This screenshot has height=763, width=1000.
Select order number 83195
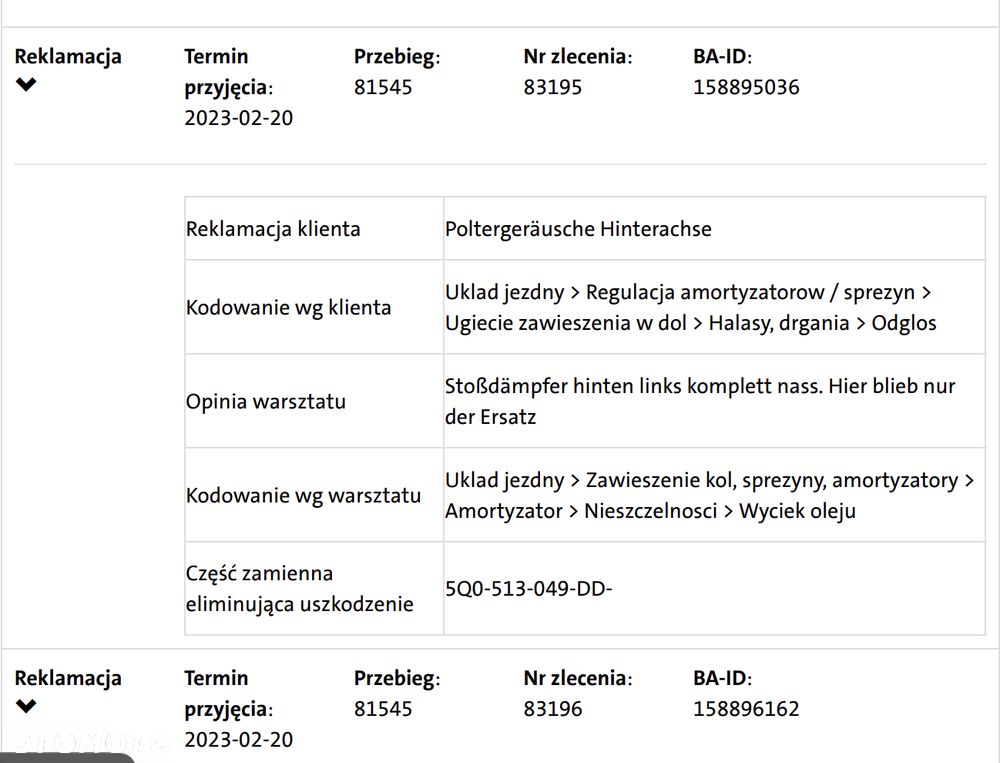552,87
